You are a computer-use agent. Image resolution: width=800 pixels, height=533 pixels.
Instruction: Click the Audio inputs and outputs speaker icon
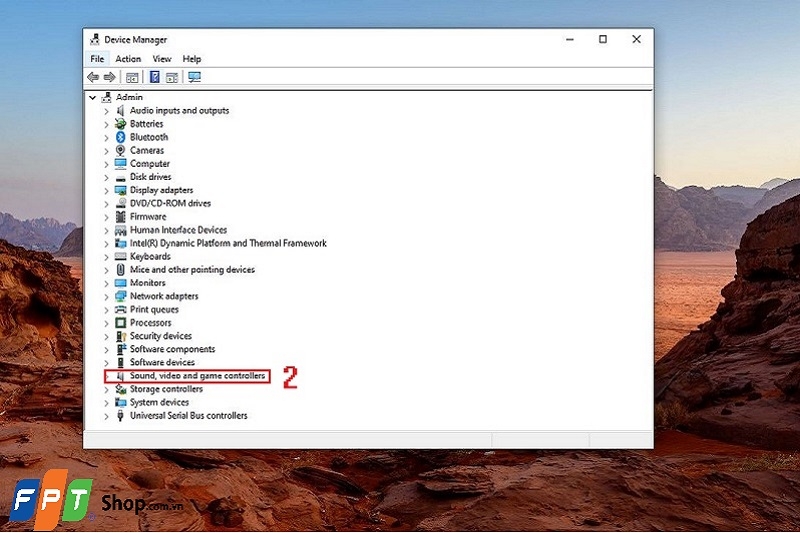pos(120,110)
